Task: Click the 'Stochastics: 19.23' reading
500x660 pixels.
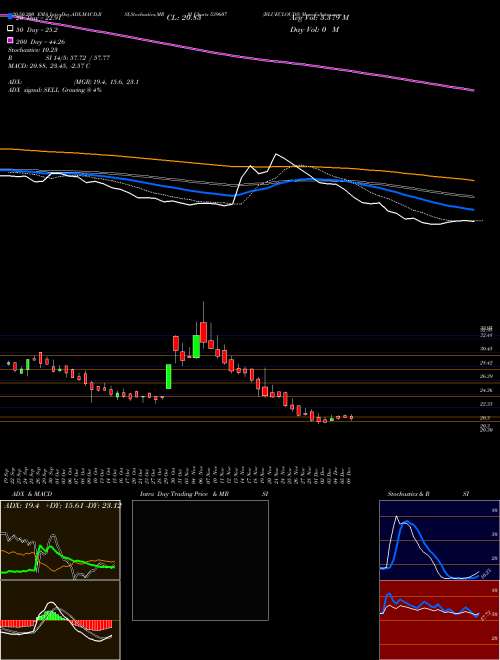Action: [x=35, y=50]
